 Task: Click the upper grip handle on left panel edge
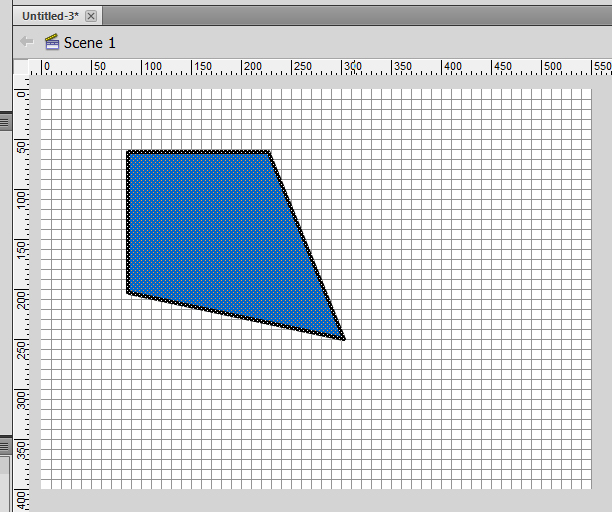point(5,122)
